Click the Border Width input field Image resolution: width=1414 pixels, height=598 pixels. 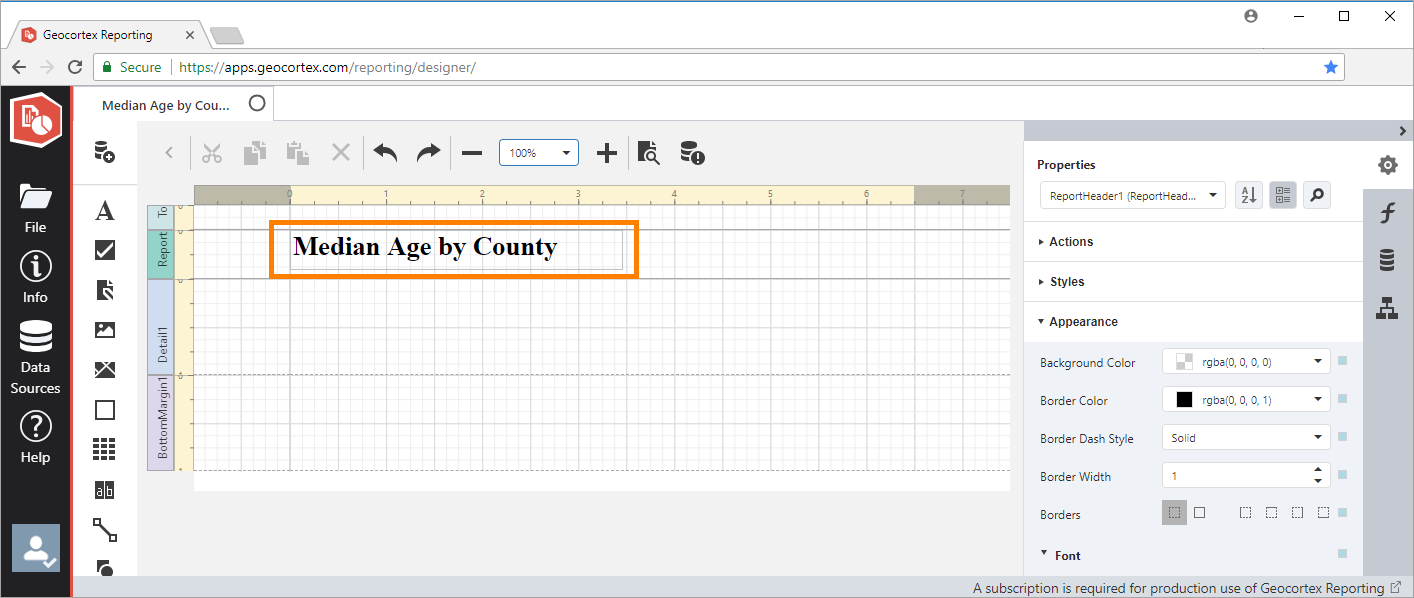[x=1235, y=476]
